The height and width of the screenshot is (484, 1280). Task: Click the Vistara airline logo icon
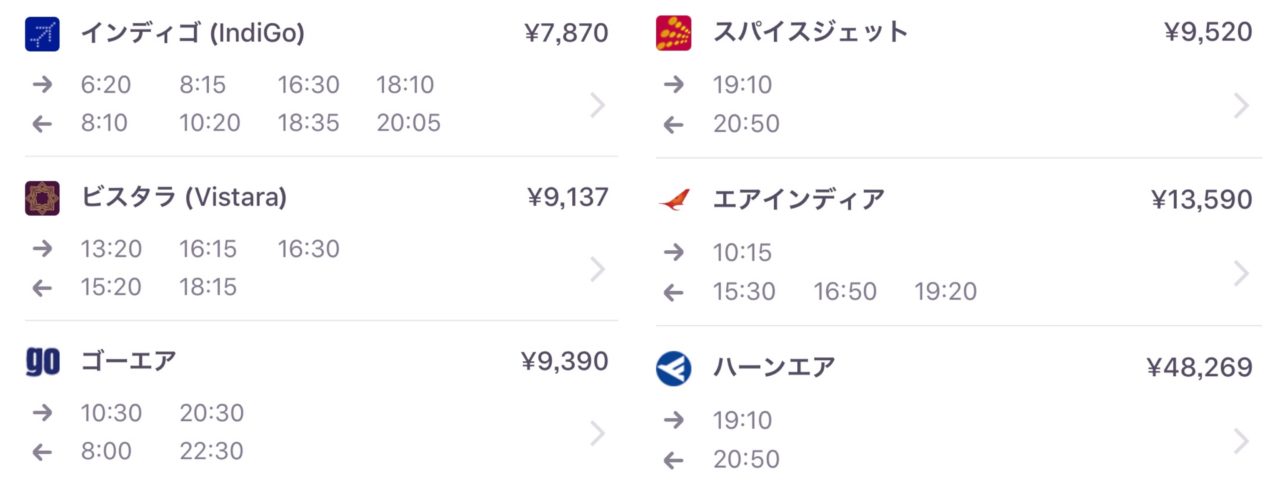coord(42,198)
